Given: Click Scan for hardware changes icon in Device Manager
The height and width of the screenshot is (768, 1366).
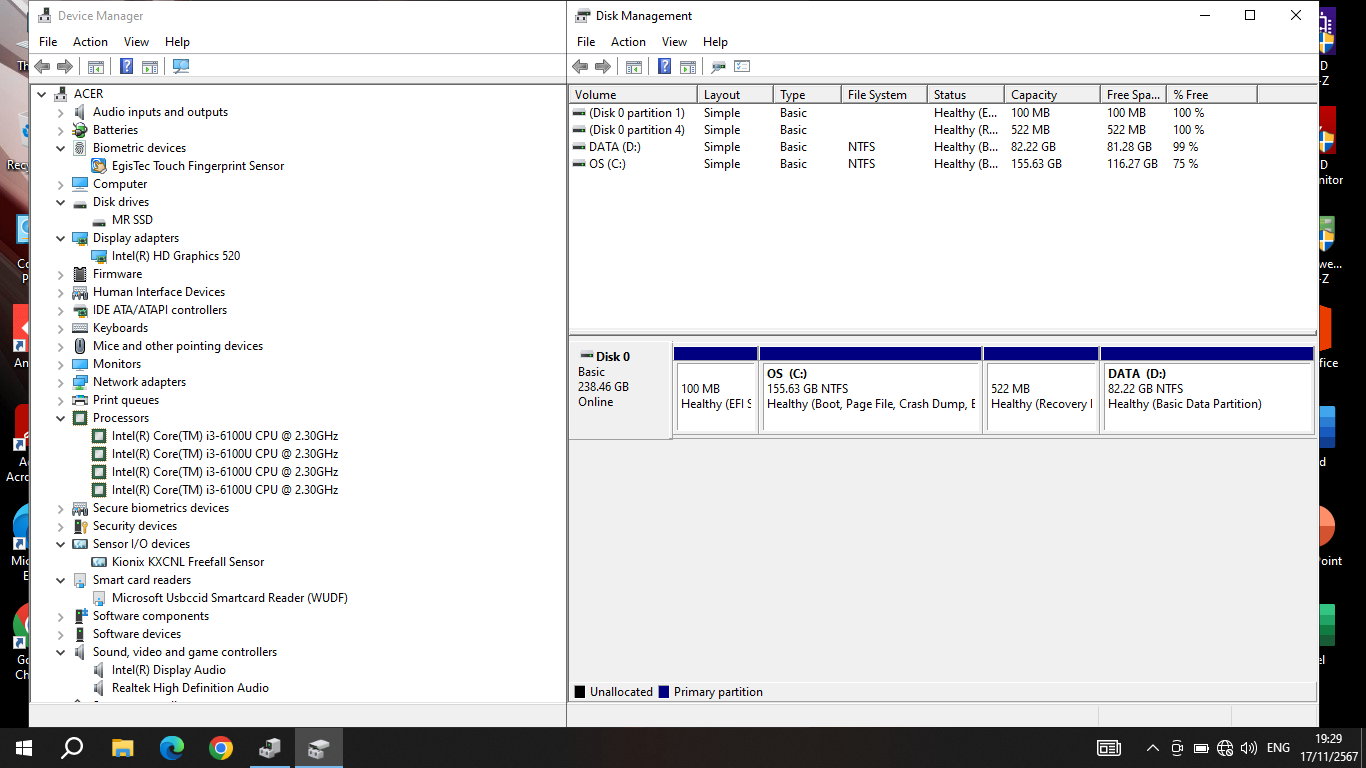Looking at the screenshot, I should 181,67.
